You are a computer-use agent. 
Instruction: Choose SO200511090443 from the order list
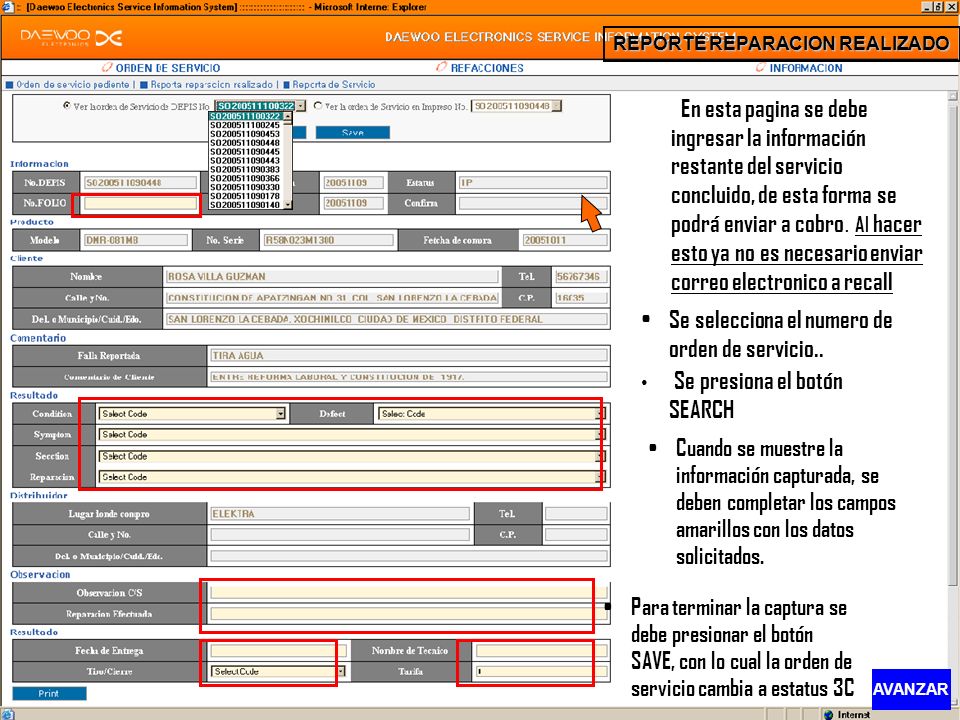tap(245, 160)
